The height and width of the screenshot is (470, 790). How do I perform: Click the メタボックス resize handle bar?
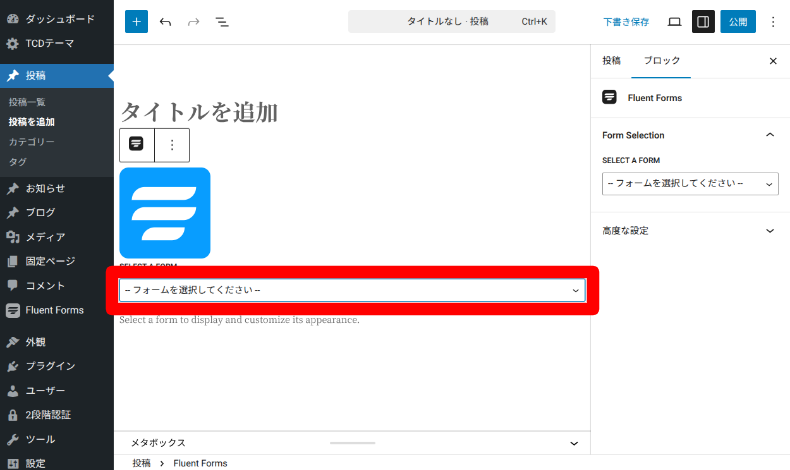(353, 443)
